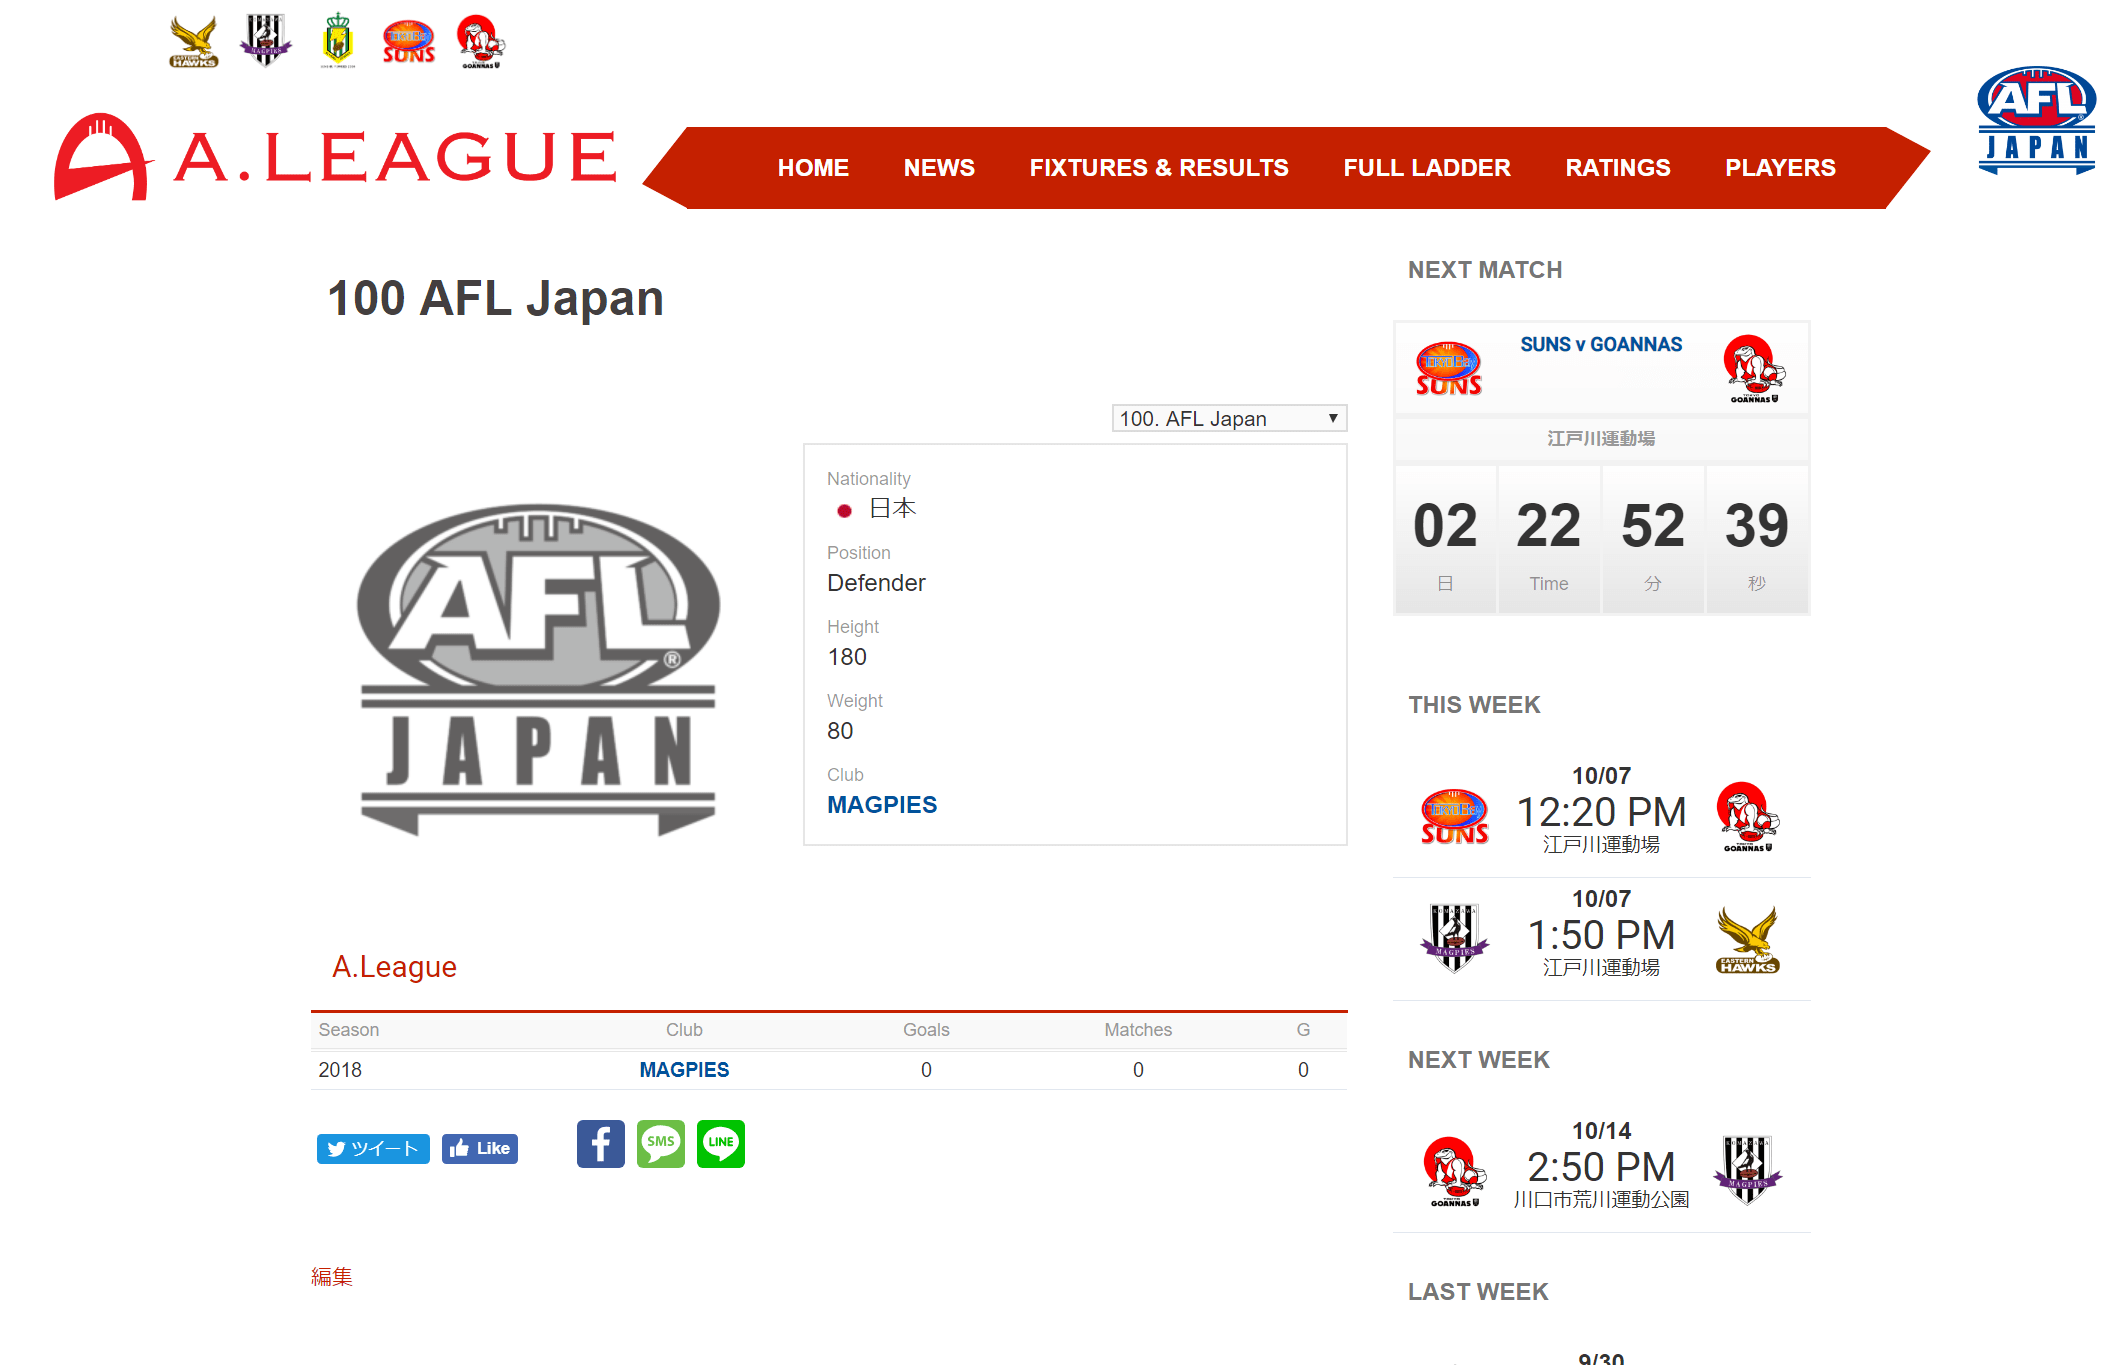Click Suns logo in 12:20 PM match
This screenshot has height=1365, width=2117.
[x=1455, y=816]
